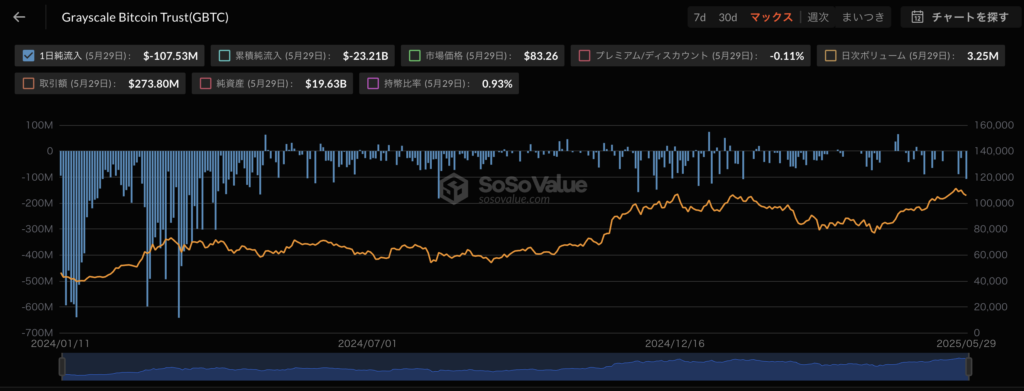The width and height of the screenshot is (1024, 391).
Task: Click the -0.11% premium/discount value
Action: tap(787, 57)
